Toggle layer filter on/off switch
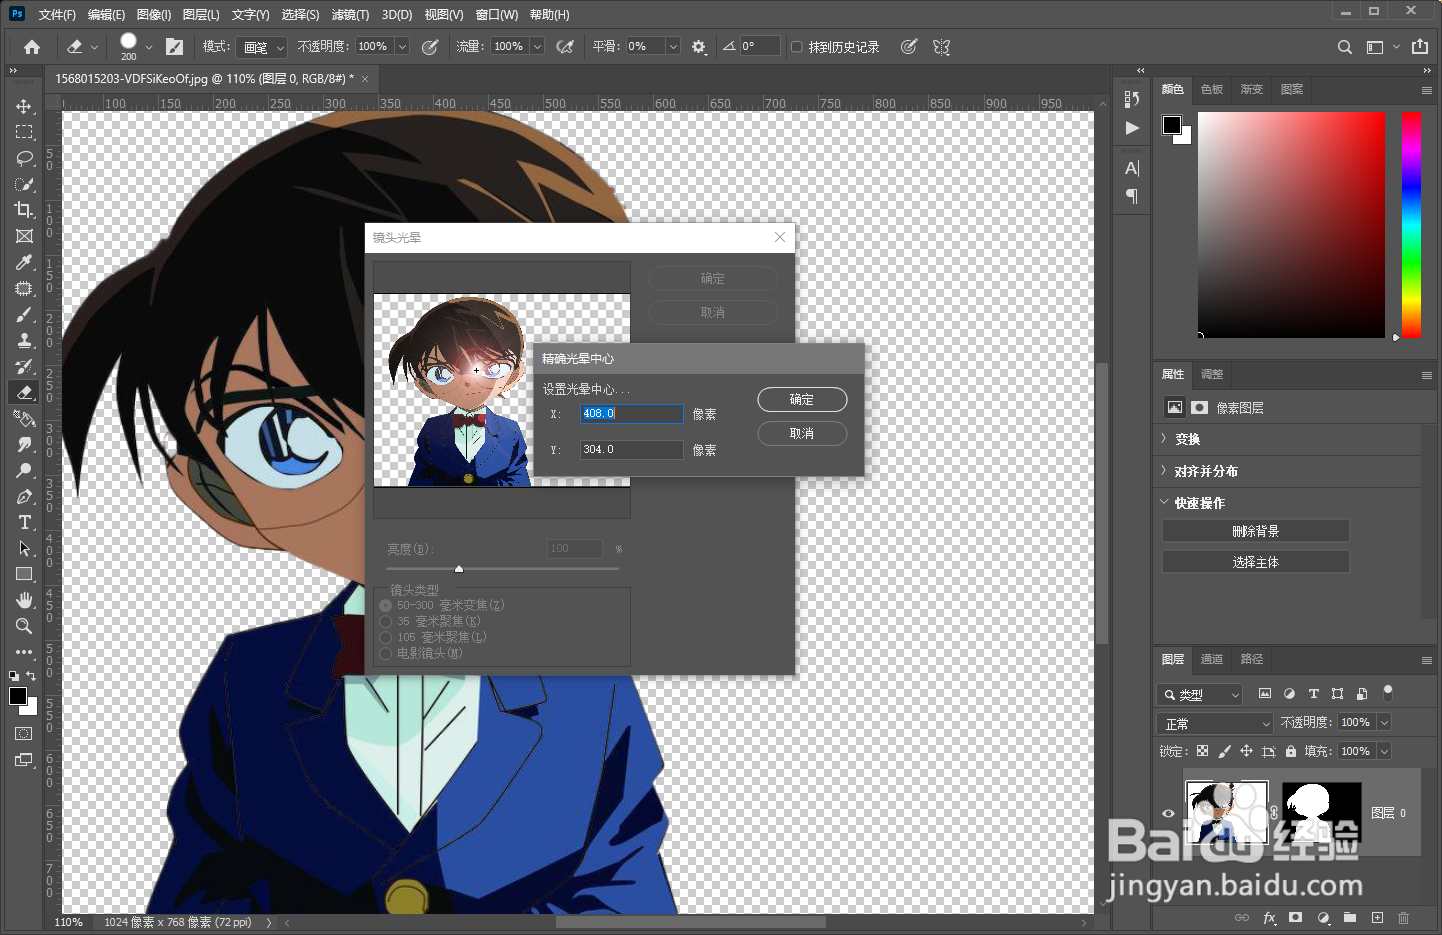Screen dimensions: 1442x935 [x=1388, y=692]
